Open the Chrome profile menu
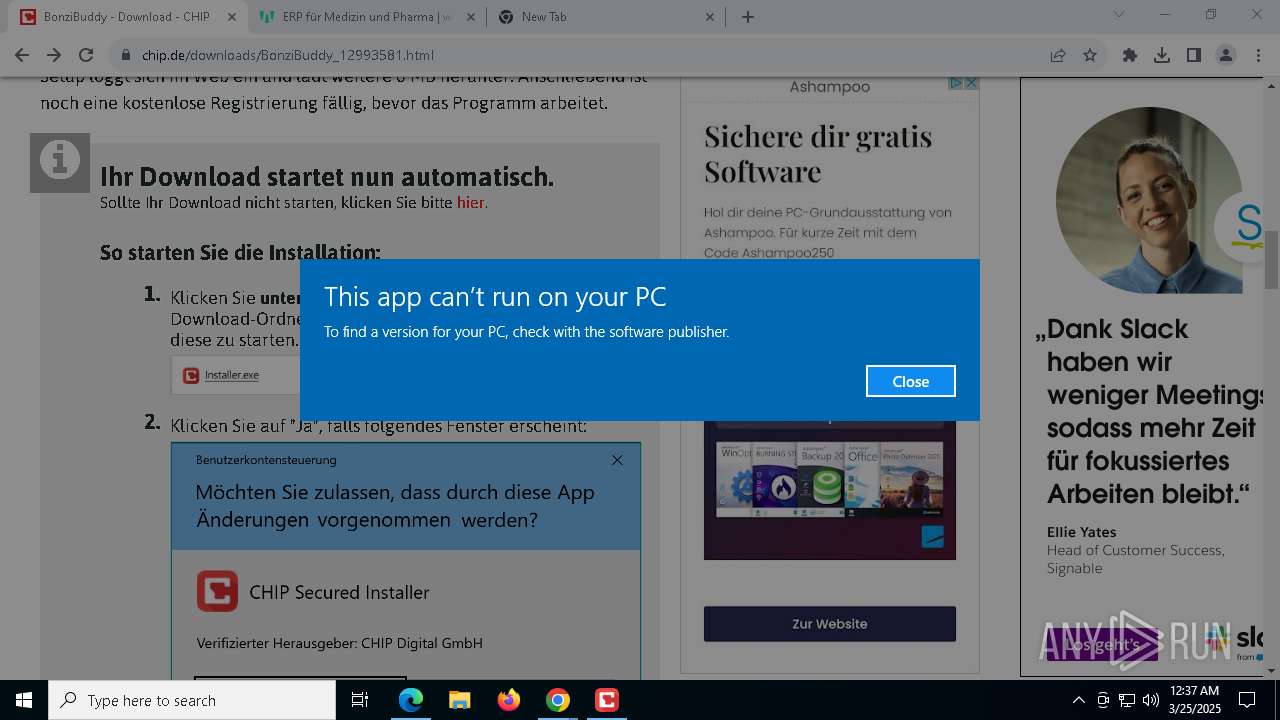This screenshot has width=1280, height=720. pyautogui.click(x=1226, y=55)
